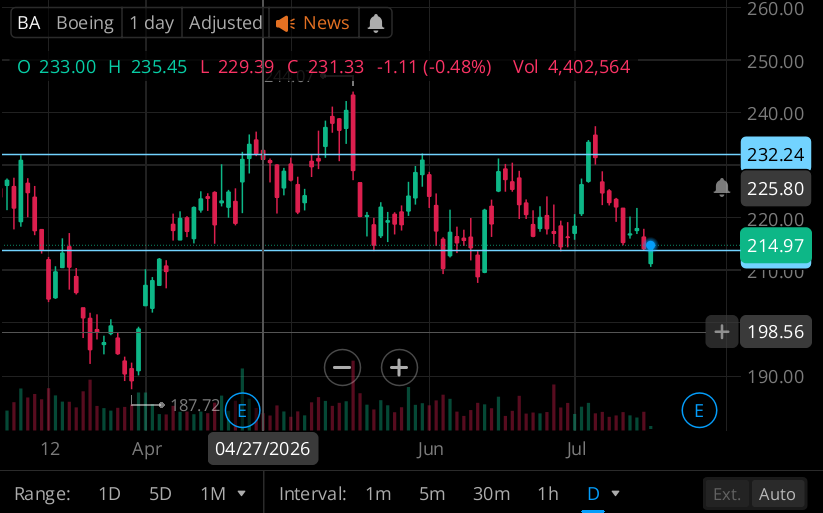Click the 04/27/2026 crosshair date label
This screenshot has width=823, height=513.
[262, 449]
